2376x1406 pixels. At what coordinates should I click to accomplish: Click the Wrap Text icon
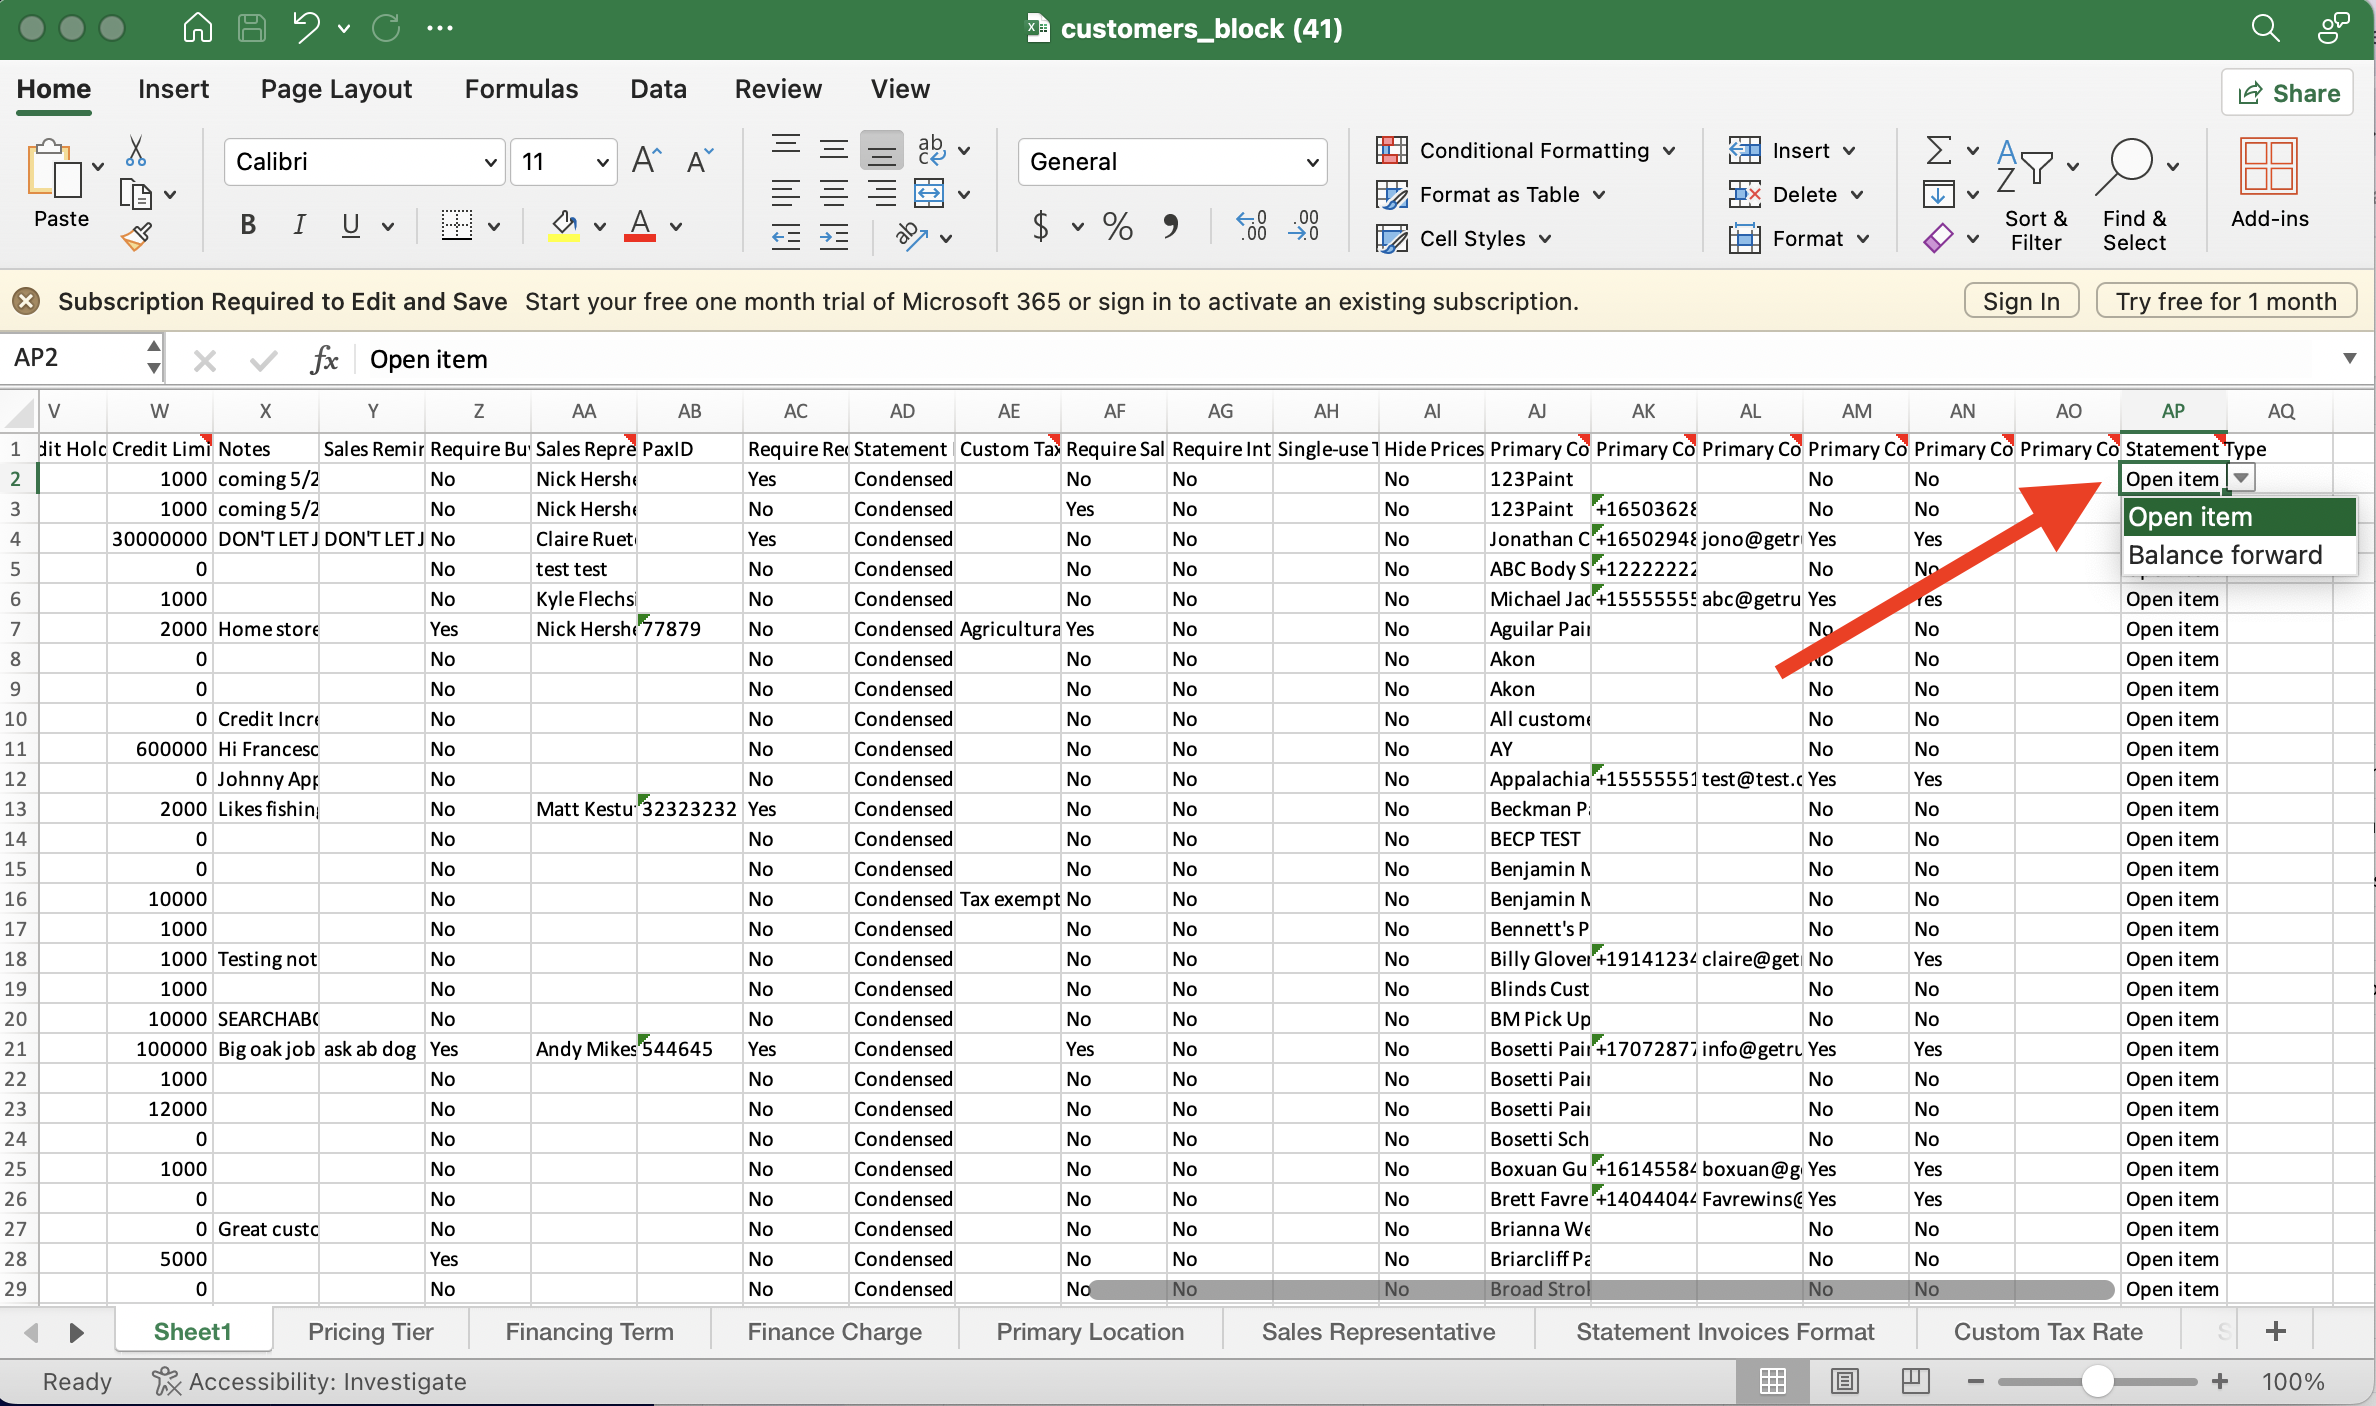(931, 150)
